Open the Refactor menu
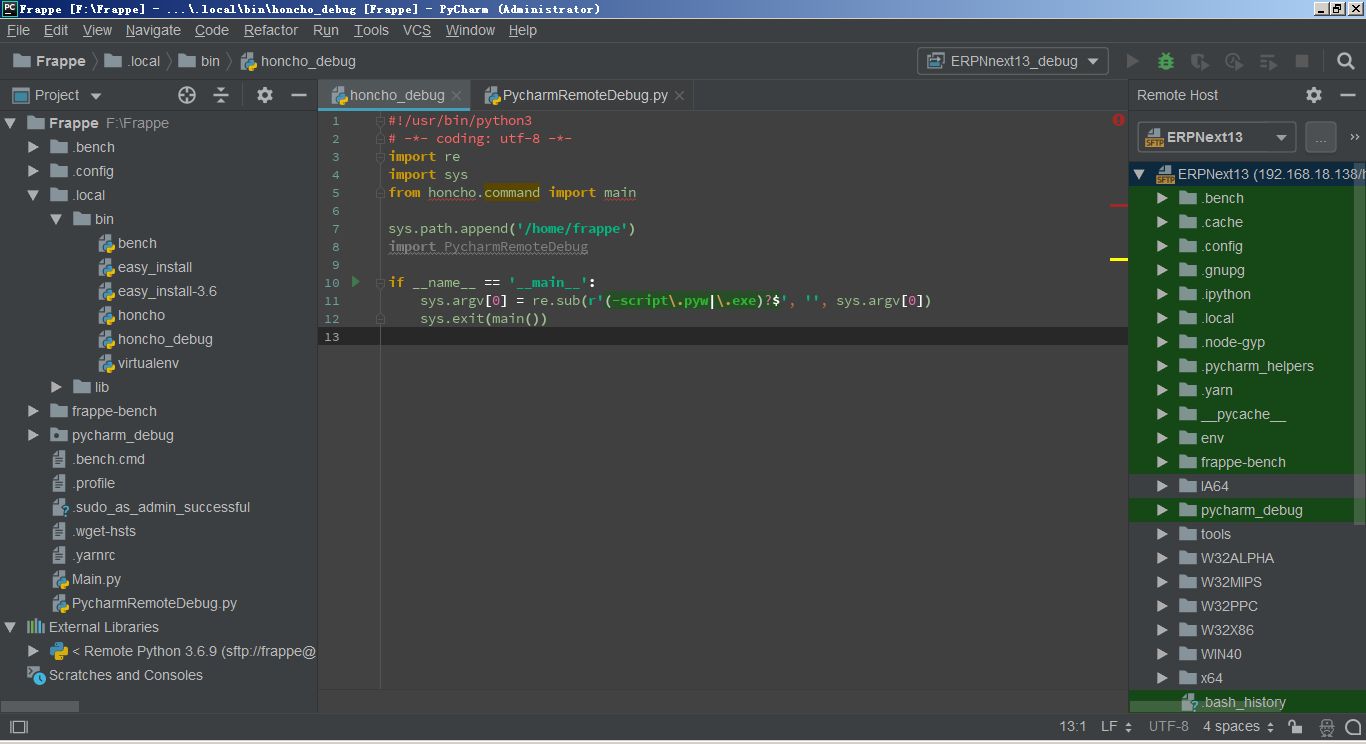The width and height of the screenshot is (1366, 744). tap(271, 30)
